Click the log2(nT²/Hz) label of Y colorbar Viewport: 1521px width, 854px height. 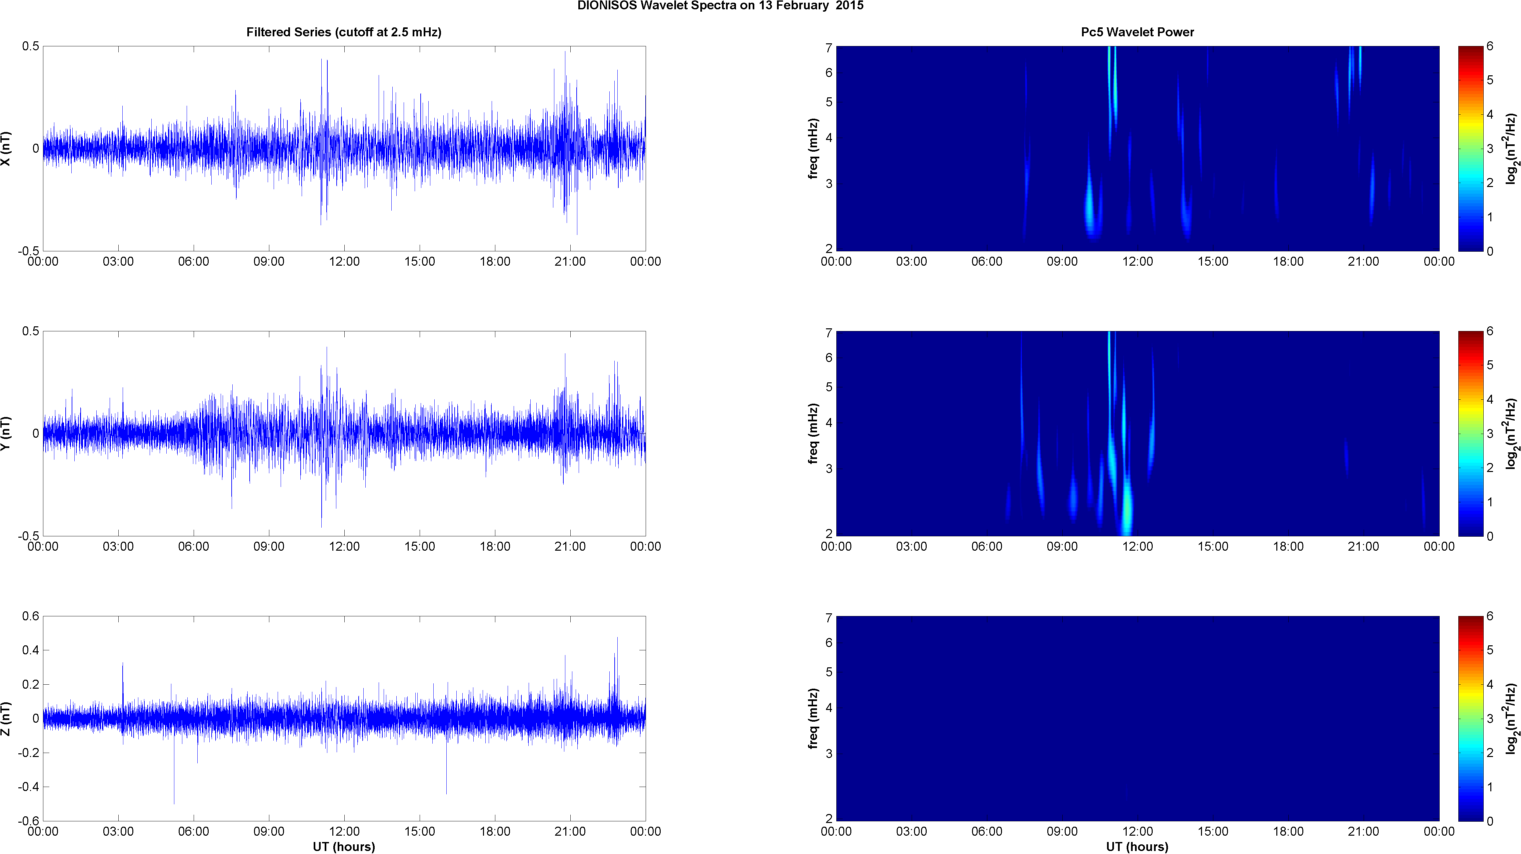click(x=1513, y=434)
